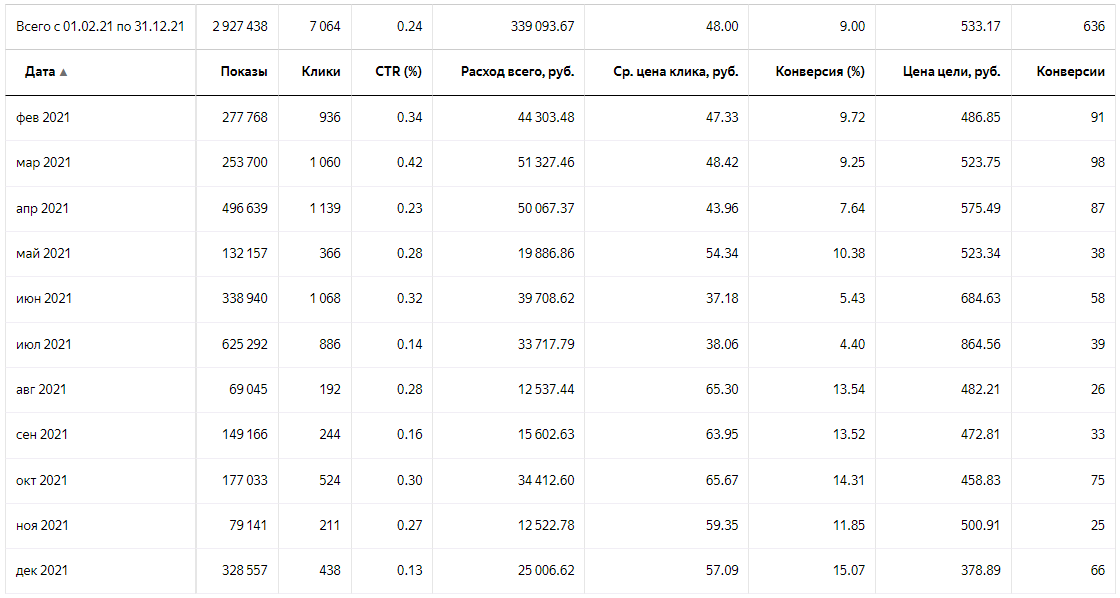
Task: Click the мар 2021 date cell
Action: 43,162
